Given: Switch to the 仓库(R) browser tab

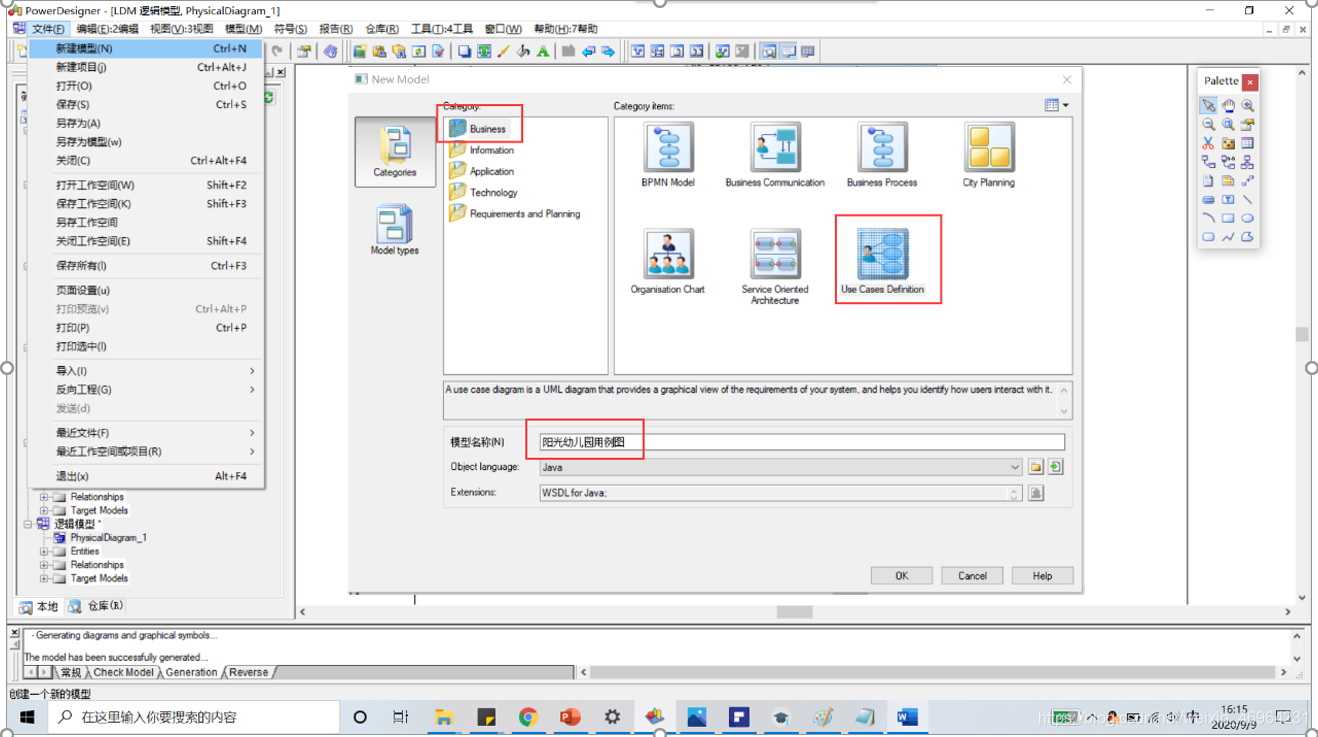Looking at the screenshot, I should (96, 606).
